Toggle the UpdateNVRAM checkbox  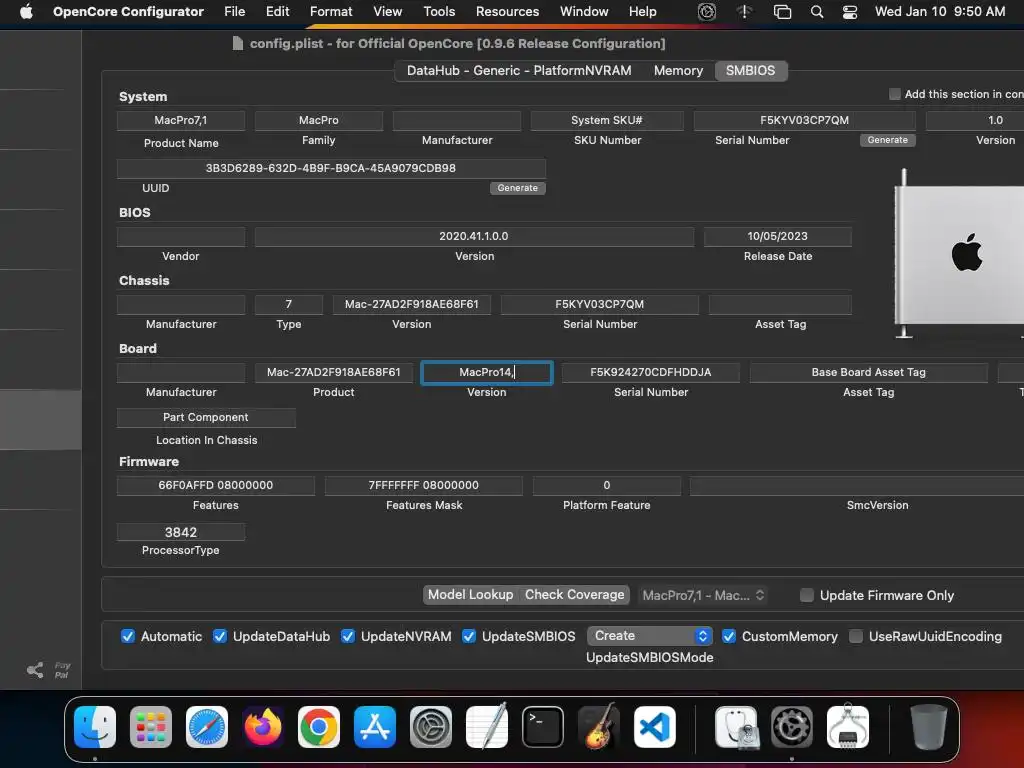coord(348,636)
